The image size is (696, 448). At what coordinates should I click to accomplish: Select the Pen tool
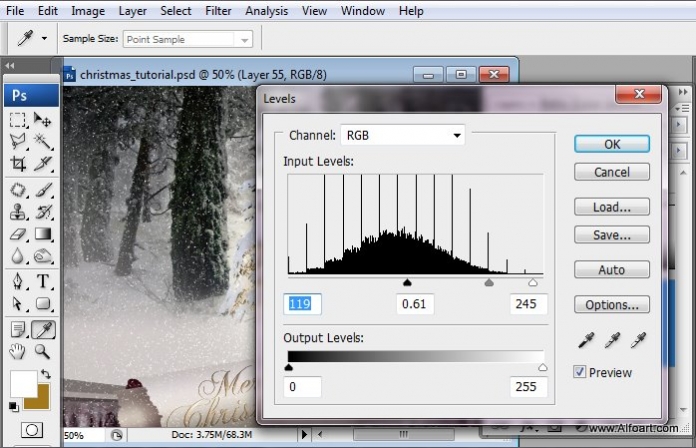[x=18, y=281]
